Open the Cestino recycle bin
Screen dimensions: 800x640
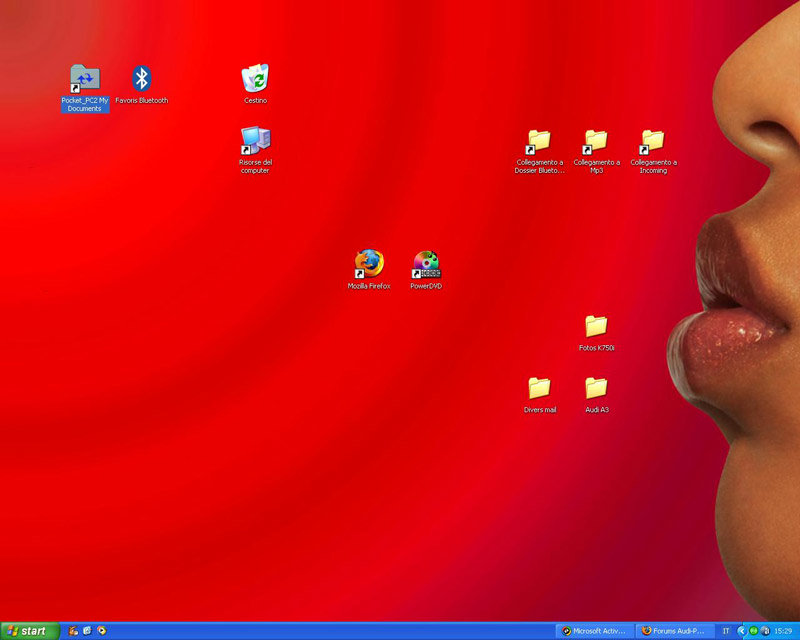255,79
